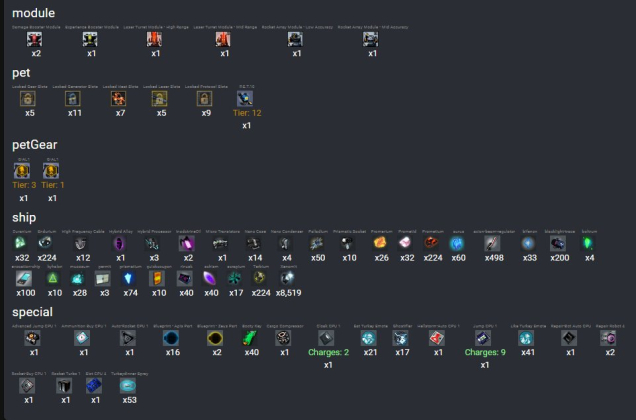Choose the Tier 1 pet gear item
The width and height of the screenshot is (636, 420).
coord(52,171)
